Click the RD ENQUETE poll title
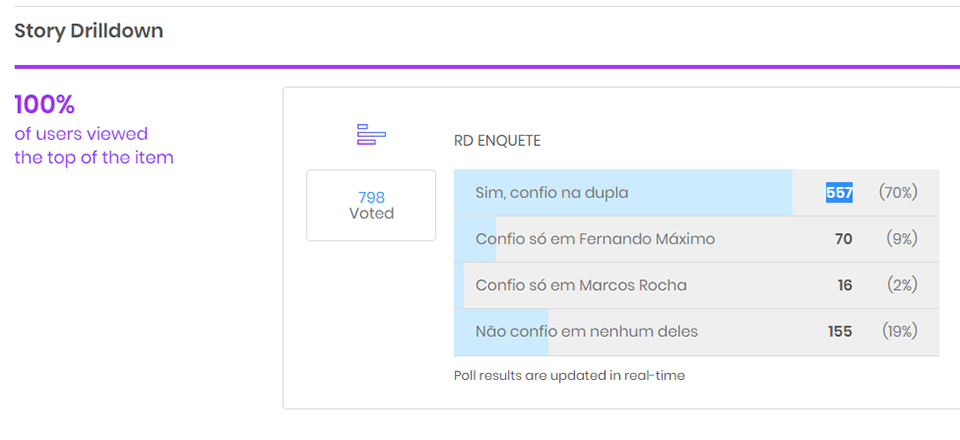Image resolution: width=960 pixels, height=440 pixels. coord(497,141)
